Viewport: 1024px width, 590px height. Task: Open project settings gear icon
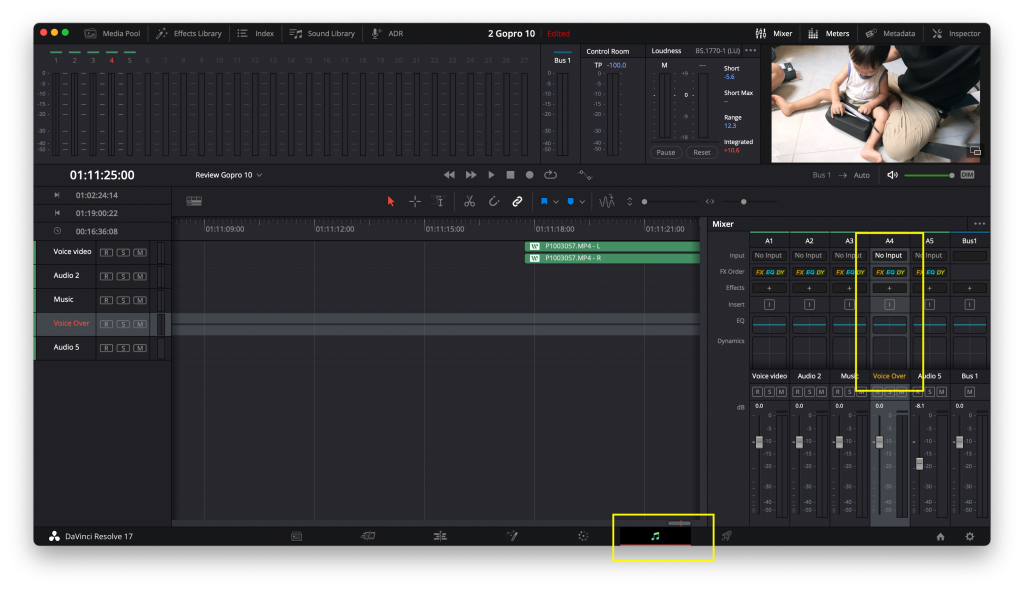(969, 536)
